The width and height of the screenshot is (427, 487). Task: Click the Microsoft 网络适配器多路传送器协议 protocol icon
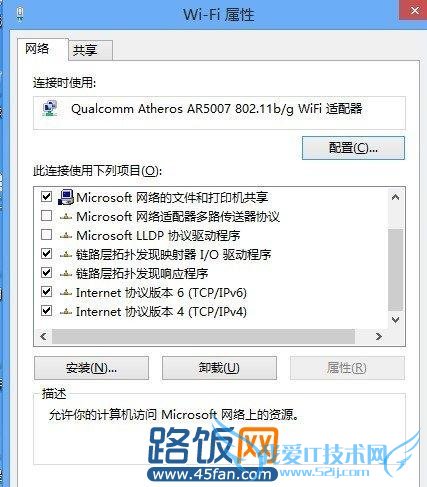point(66,217)
